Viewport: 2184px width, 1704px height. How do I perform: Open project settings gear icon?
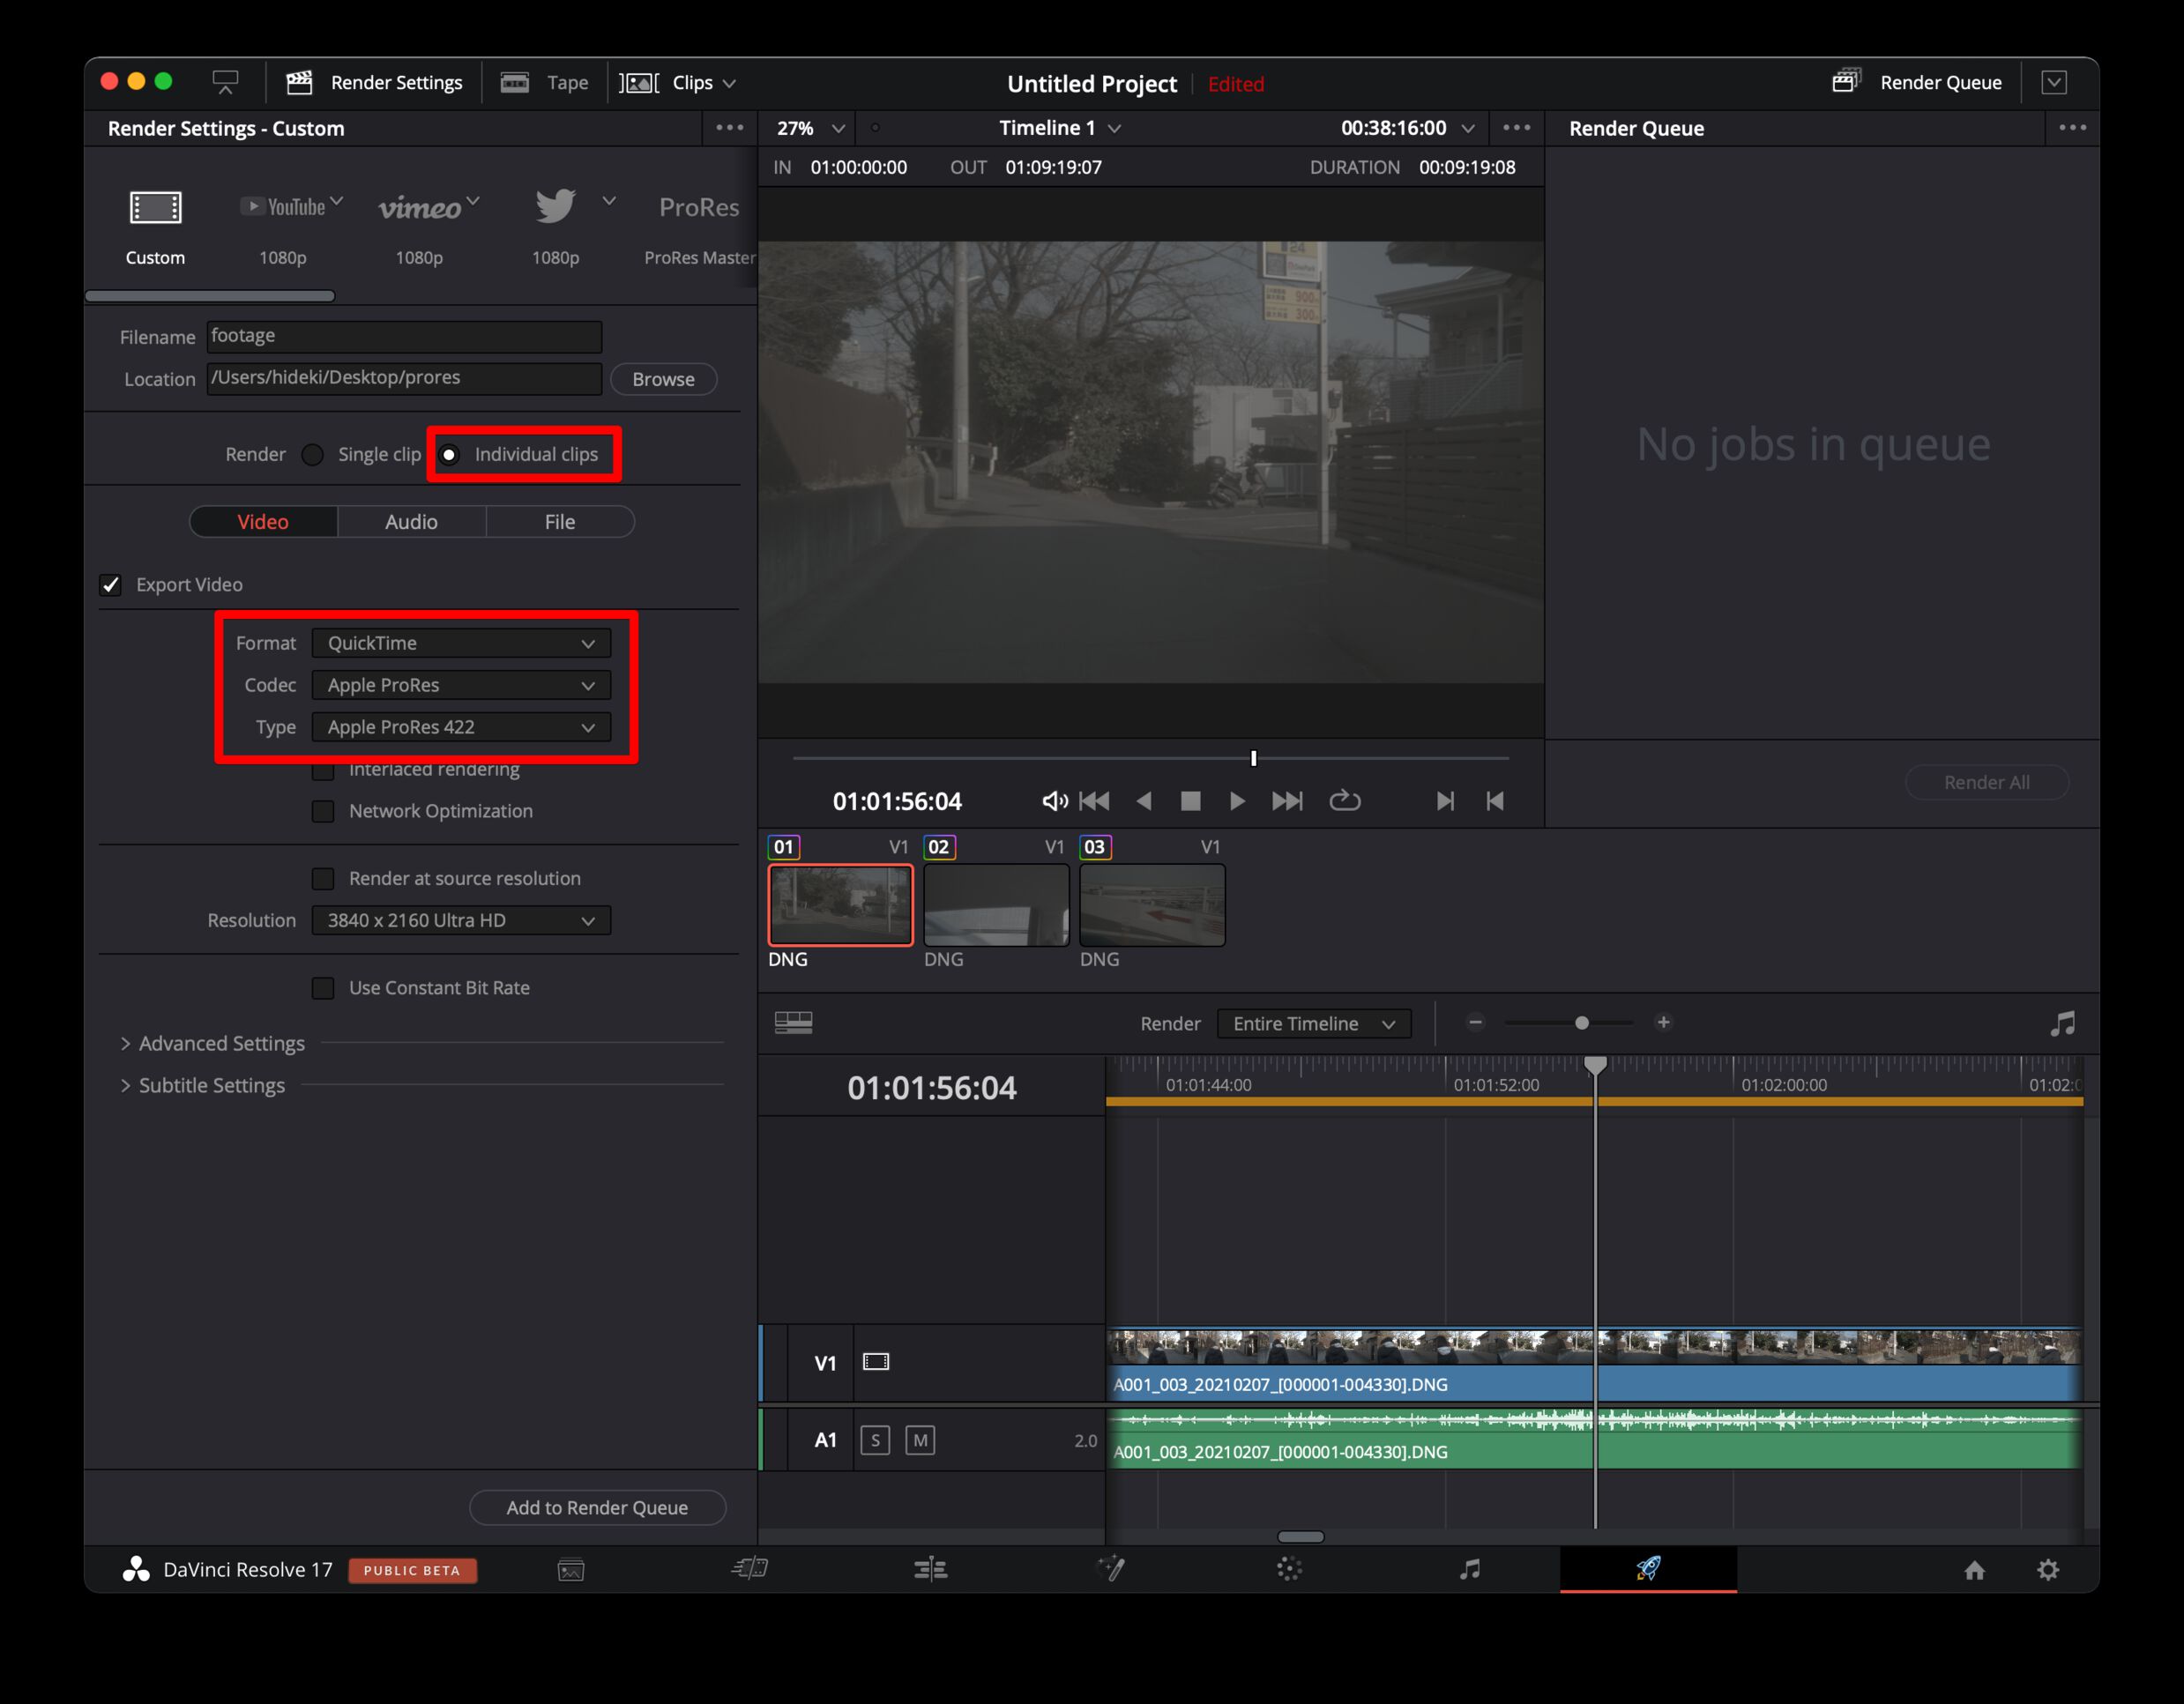(x=2048, y=1570)
